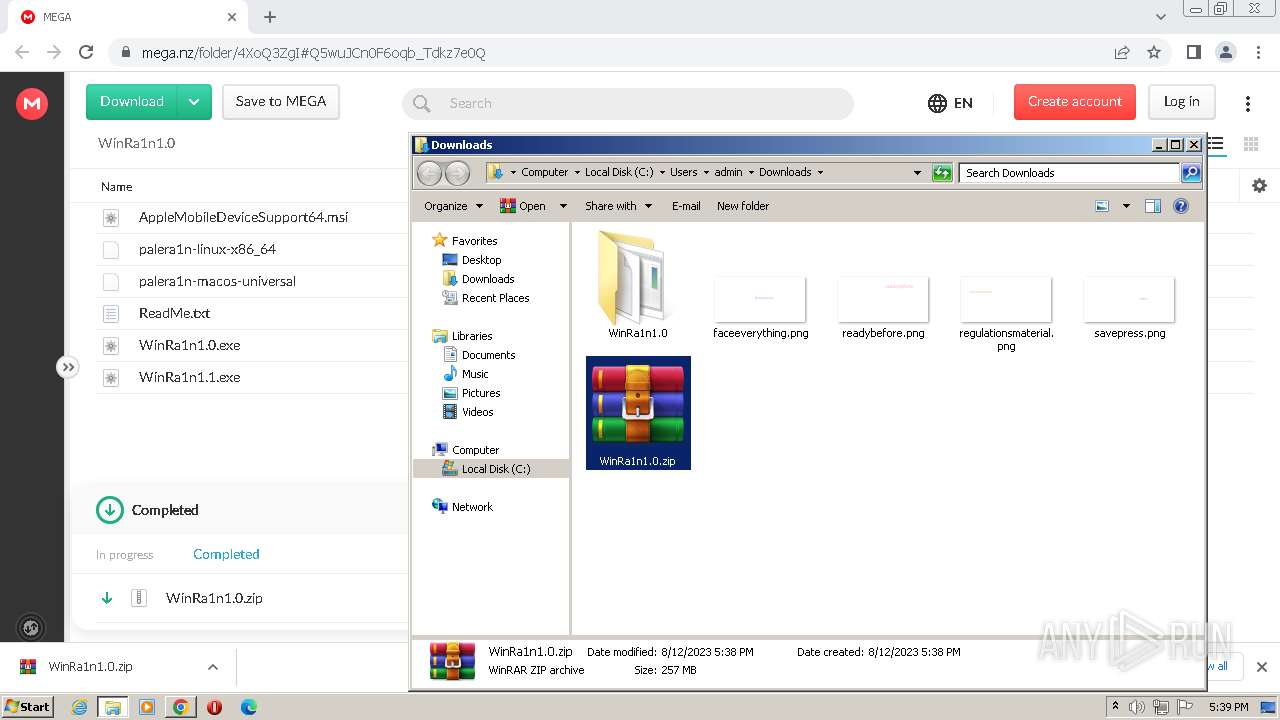
Task: Open the network icon in system tray
Action: 1161,707
